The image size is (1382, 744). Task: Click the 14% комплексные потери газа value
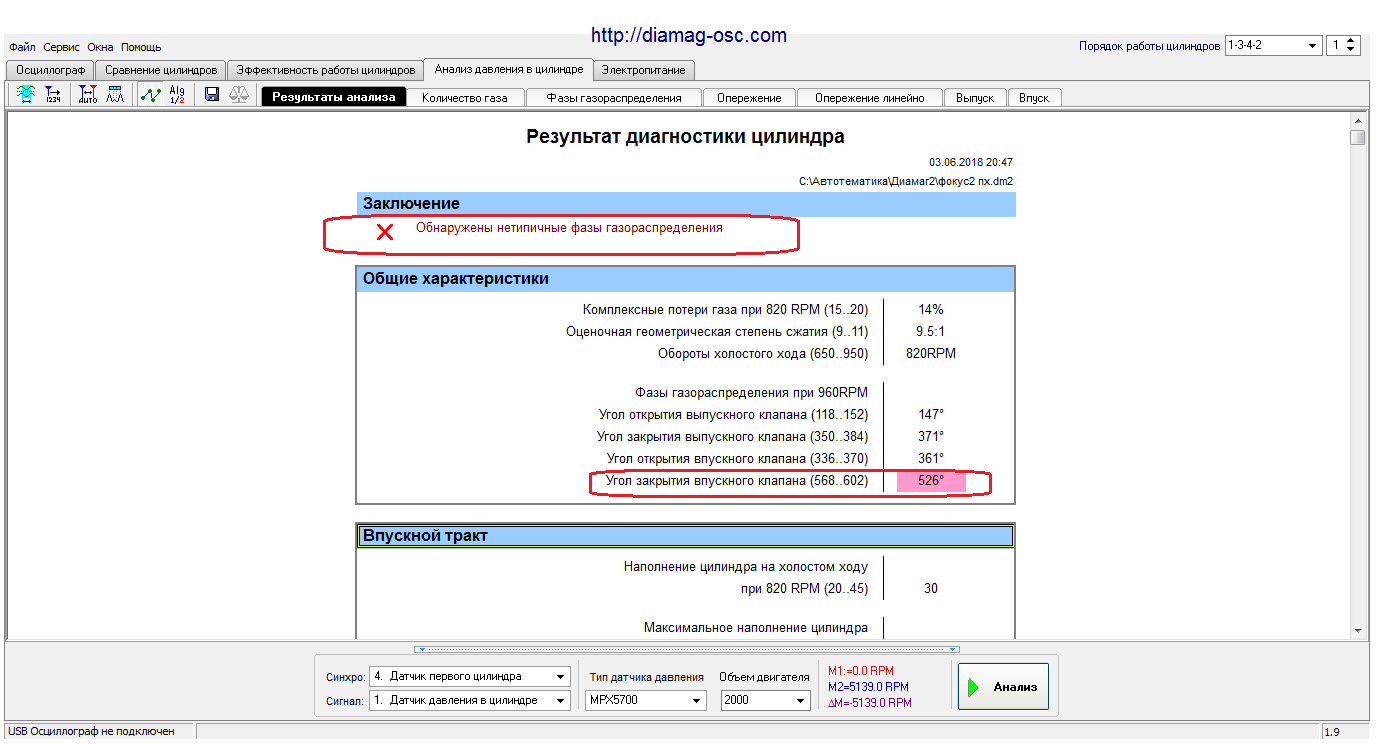pos(931,310)
